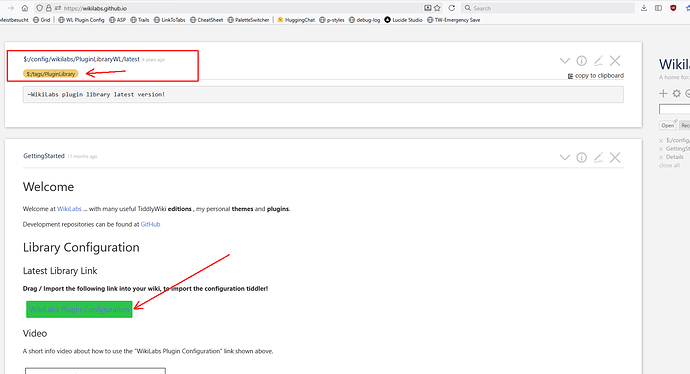Show info for PluginLibraryWL/latest tiddler

581,61
